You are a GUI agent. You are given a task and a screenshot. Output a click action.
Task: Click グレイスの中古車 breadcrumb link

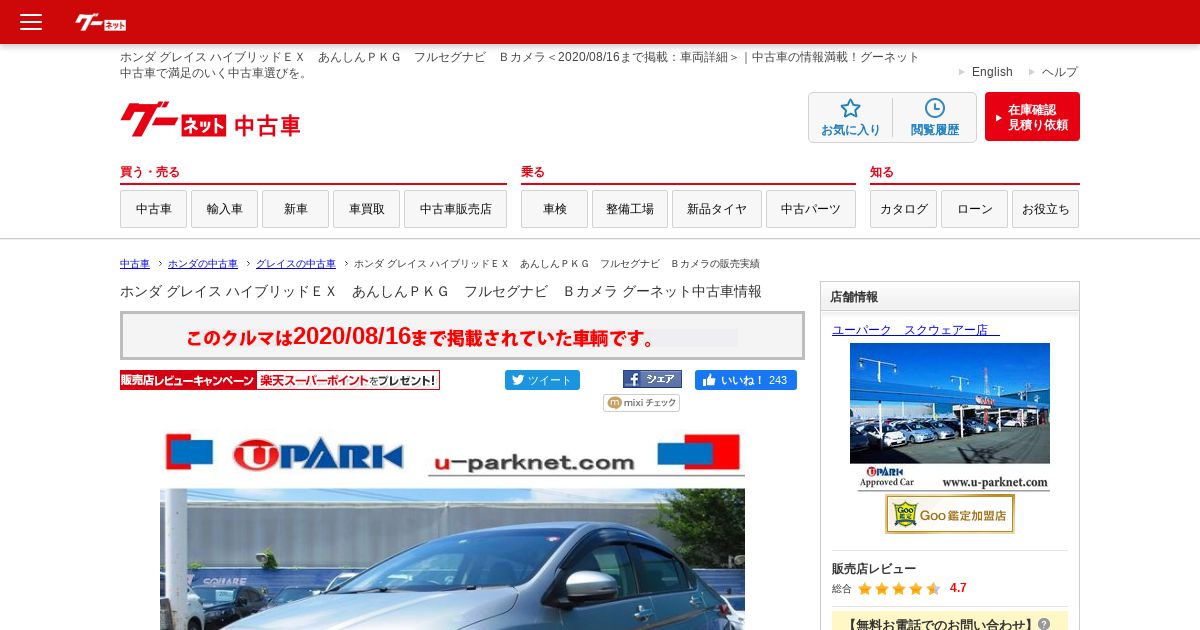tap(296, 264)
